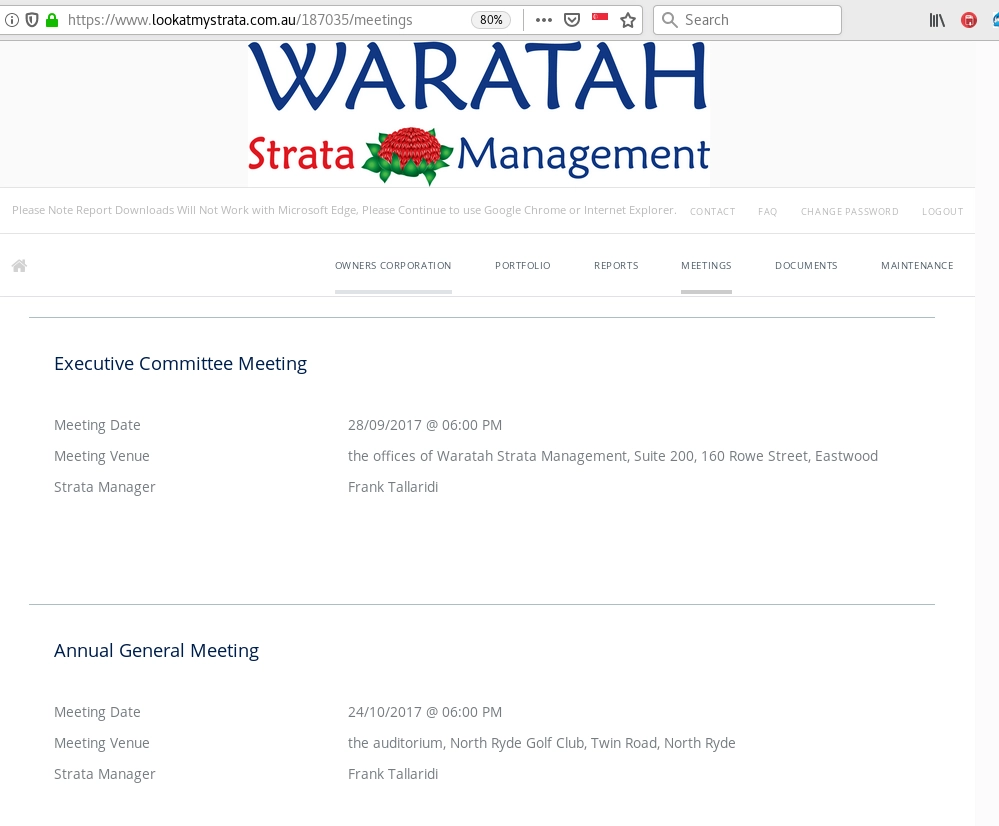Click the red round extension icon

pyautogui.click(x=968, y=20)
